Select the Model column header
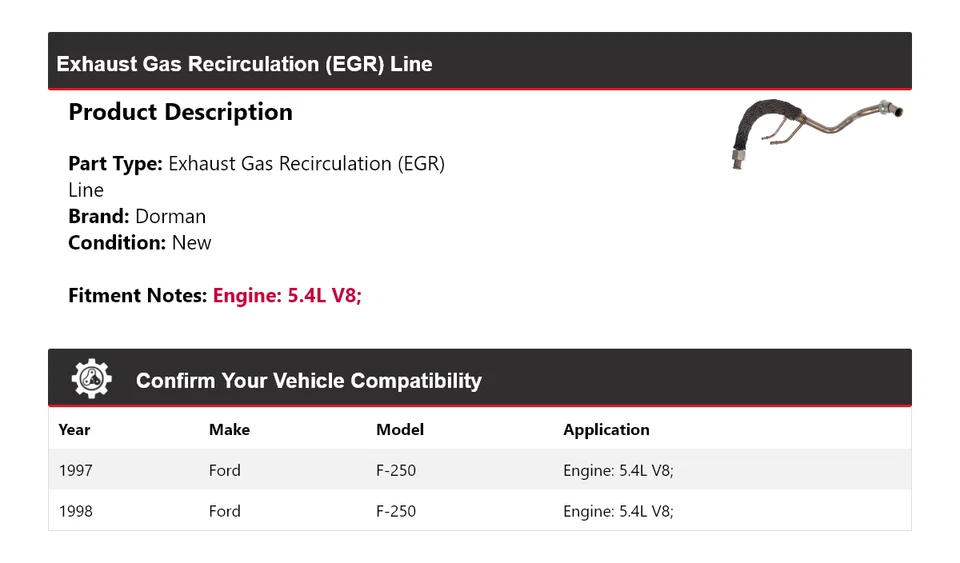This screenshot has height=563, width=960. click(x=400, y=430)
